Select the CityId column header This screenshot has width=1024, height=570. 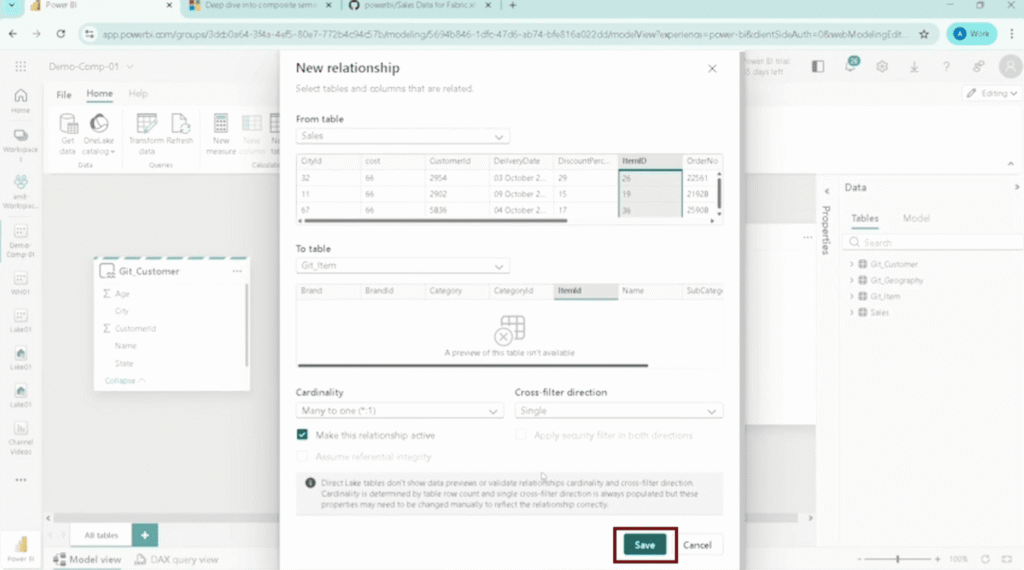tap(328, 161)
